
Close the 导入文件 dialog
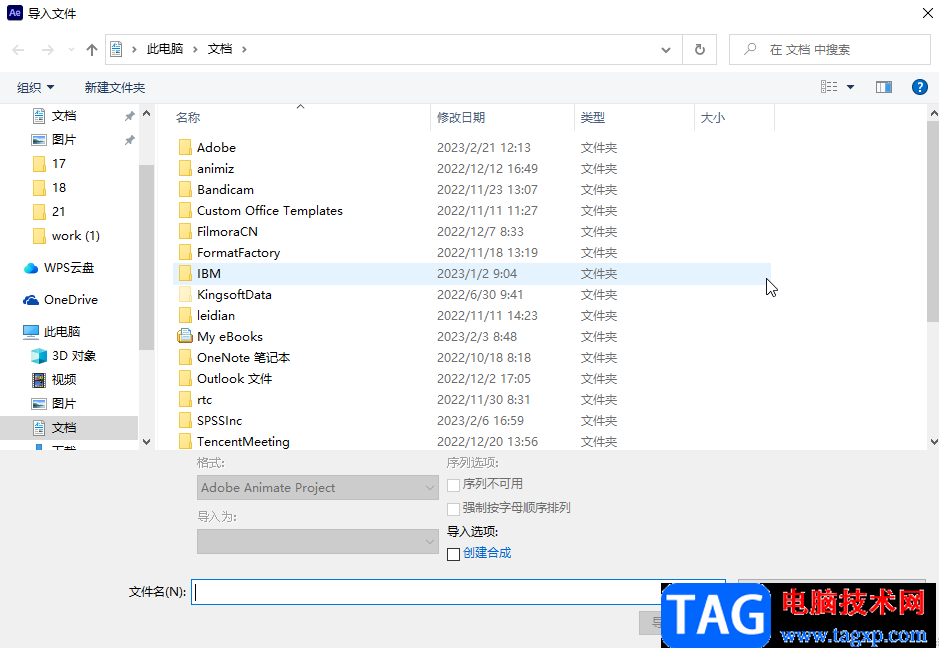pyautogui.click(x=927, y=13)
